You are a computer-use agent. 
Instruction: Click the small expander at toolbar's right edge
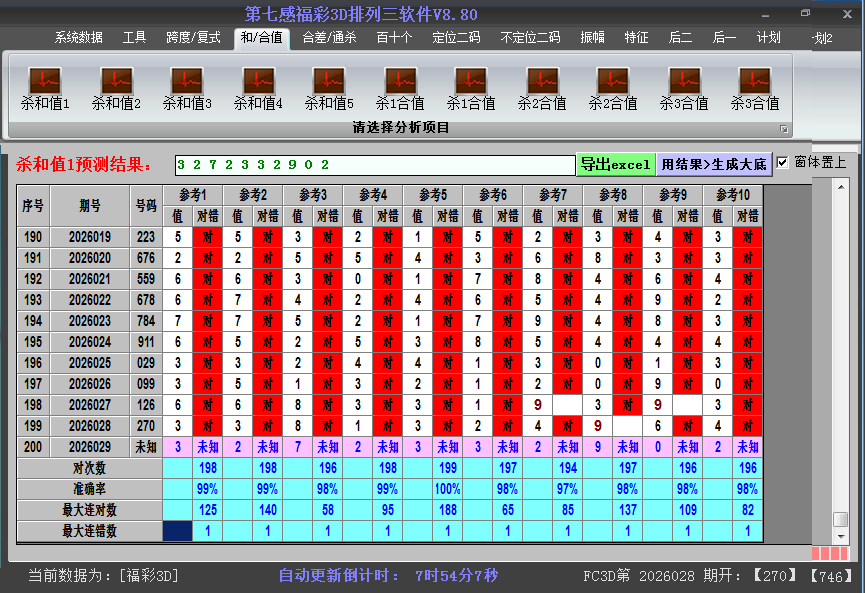click(x=786, y=127)
